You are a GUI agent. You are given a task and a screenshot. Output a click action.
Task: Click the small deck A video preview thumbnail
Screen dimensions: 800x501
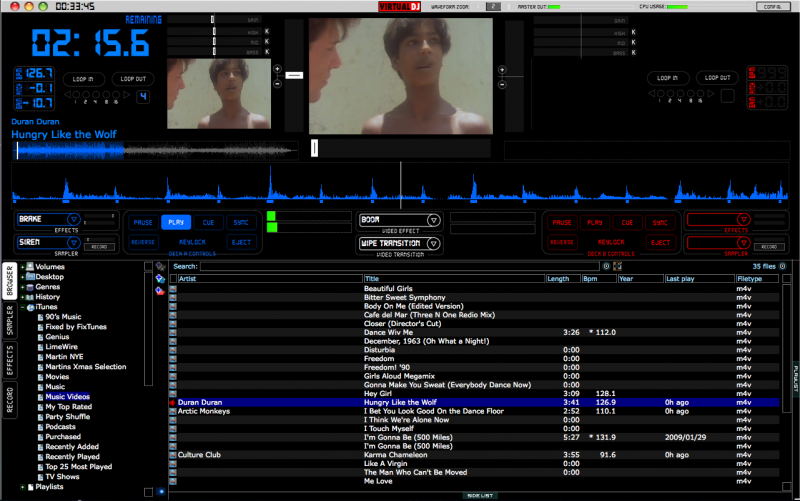pyautogui.click(x=219, y=93)
